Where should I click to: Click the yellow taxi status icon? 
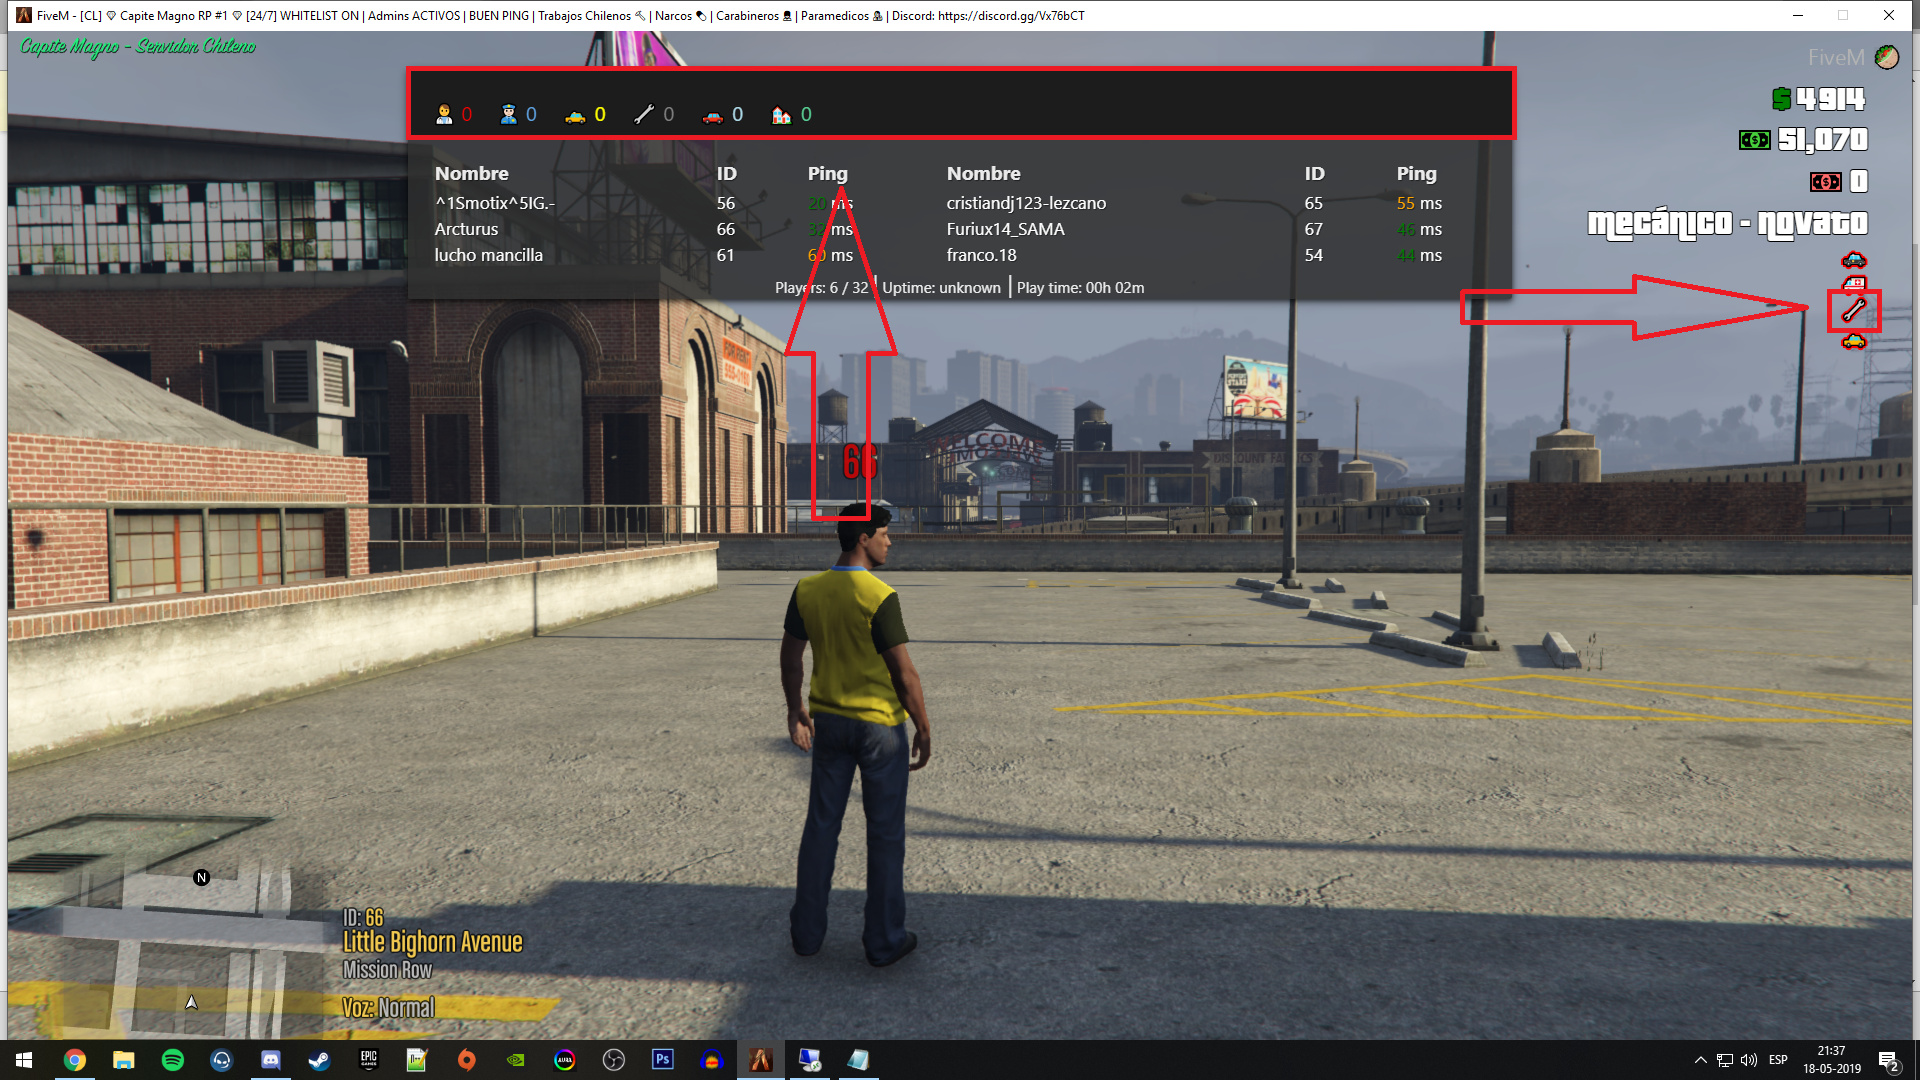1854,342
